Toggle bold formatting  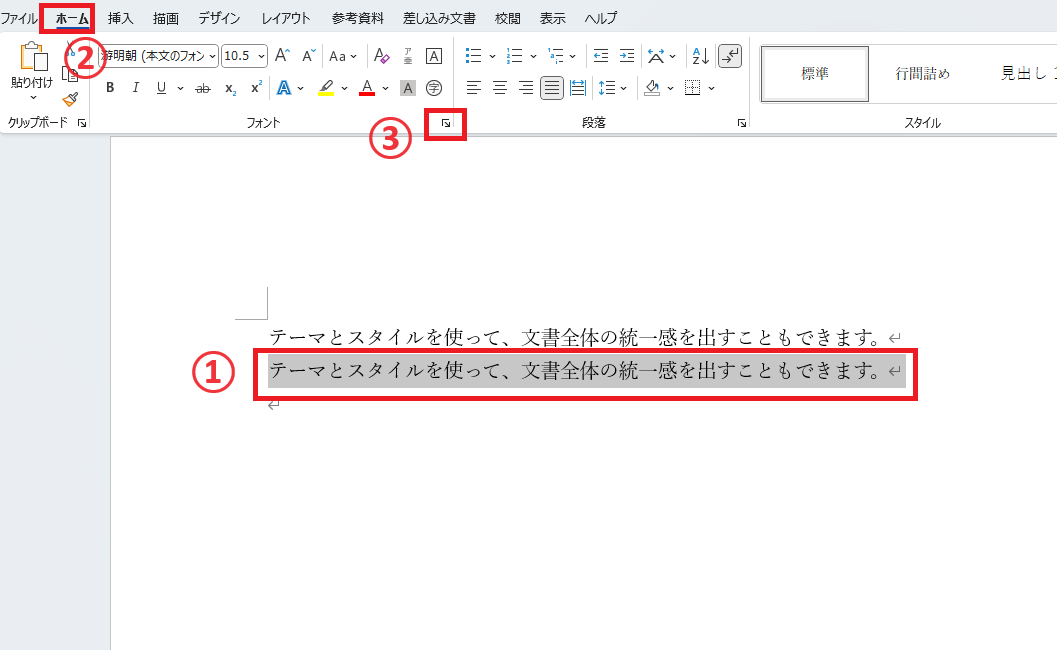[x=110, y=88]
